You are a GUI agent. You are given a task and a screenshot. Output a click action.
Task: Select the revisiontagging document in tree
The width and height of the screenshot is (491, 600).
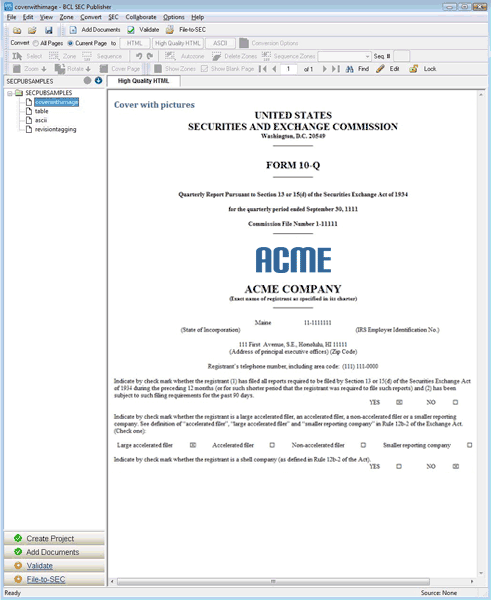pyautogui.click(x=55, y=130)
